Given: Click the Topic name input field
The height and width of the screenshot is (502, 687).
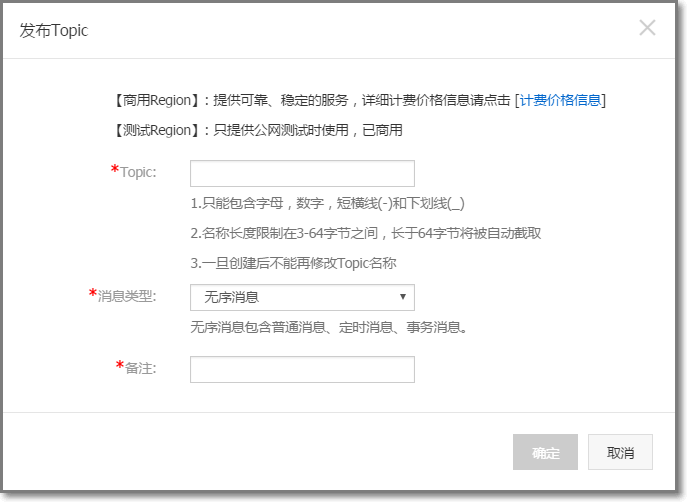Looking at the screenshot, I should (x=302, y=173).
